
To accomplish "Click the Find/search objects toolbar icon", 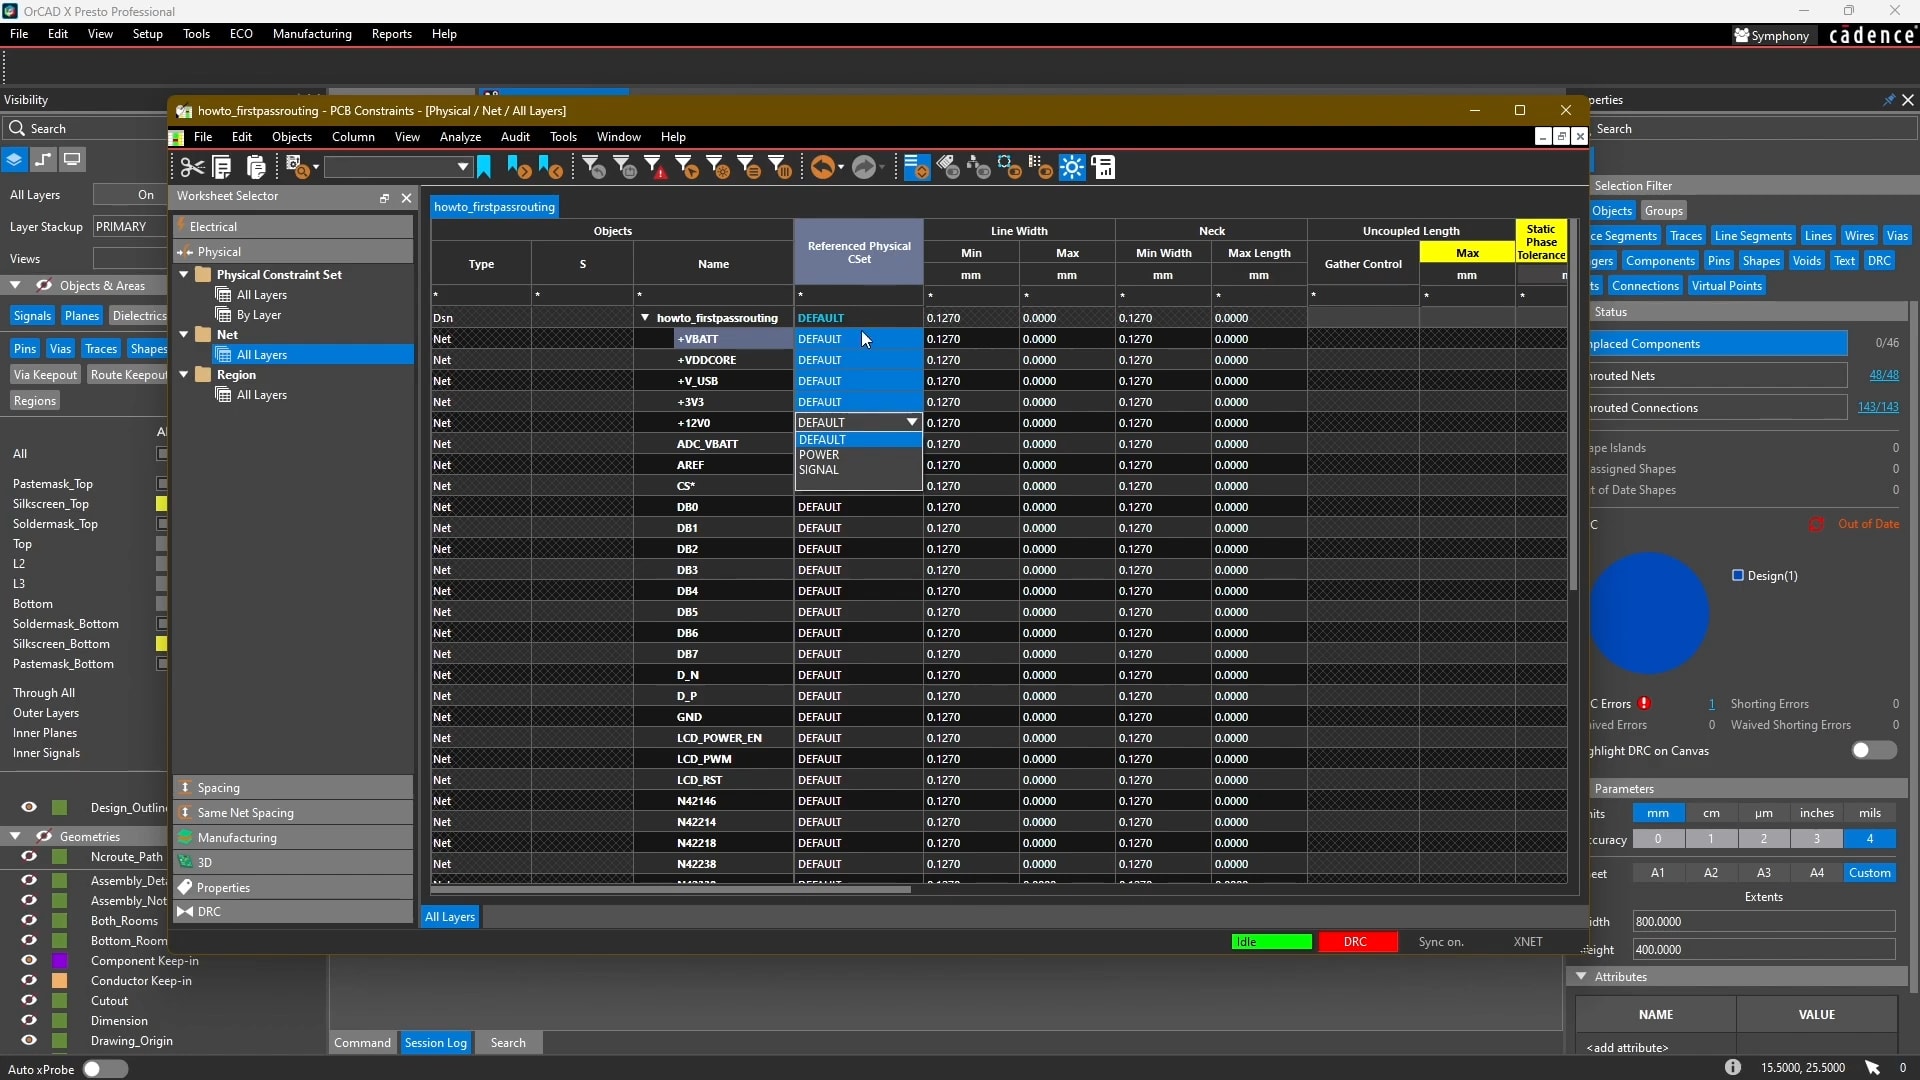I will coord(298,167).
